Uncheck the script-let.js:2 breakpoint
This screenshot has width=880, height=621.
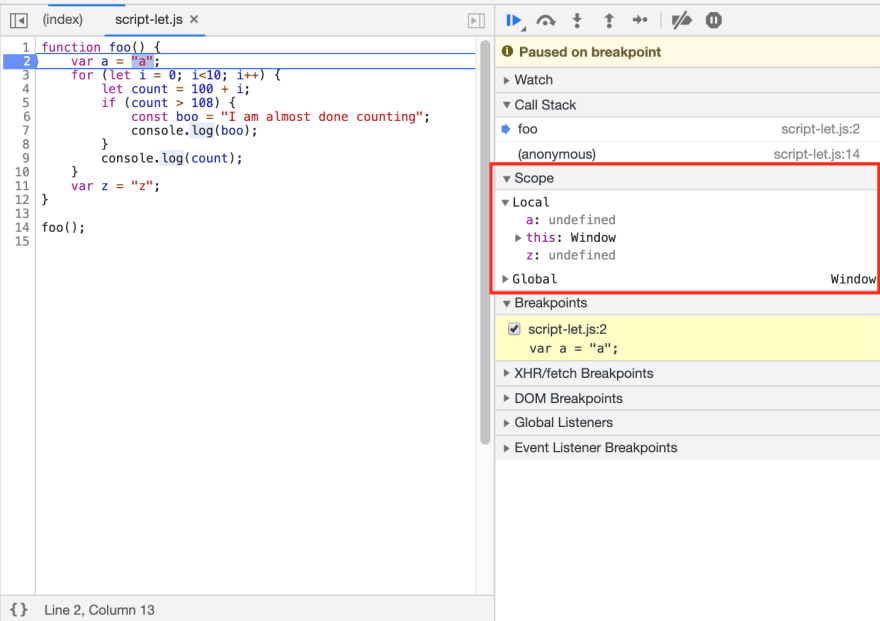coord(514,329)
